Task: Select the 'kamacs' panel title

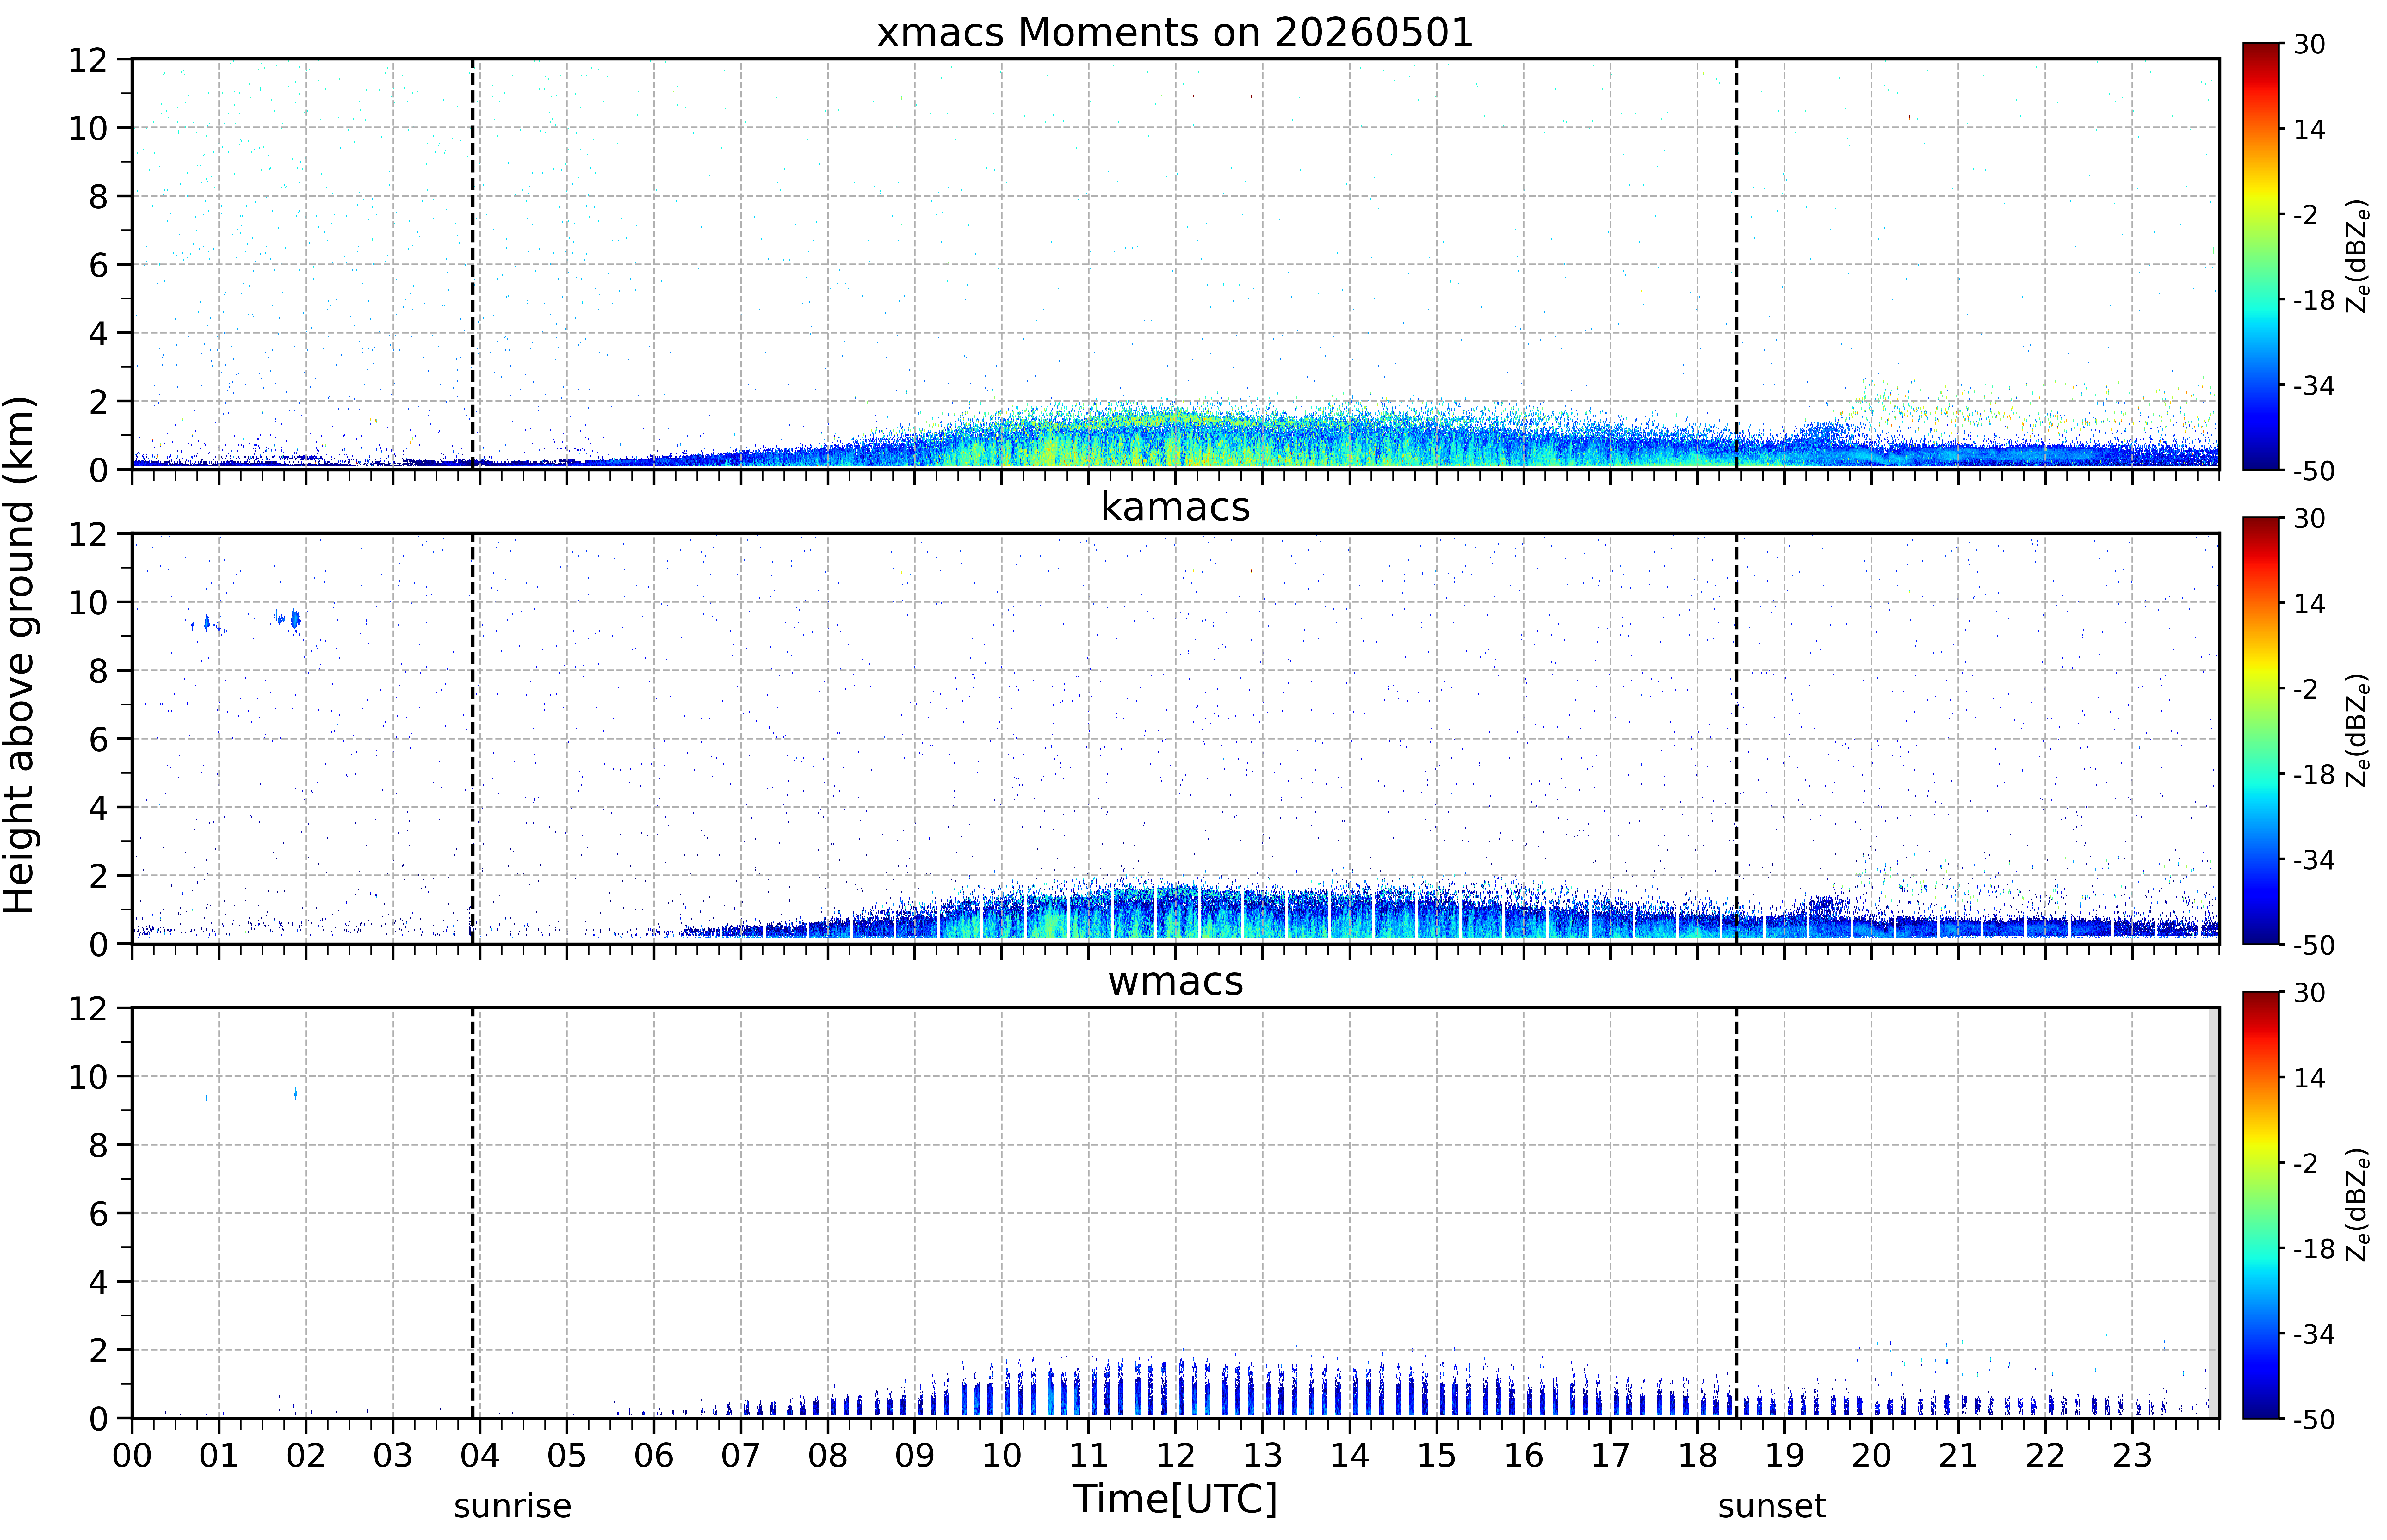Action: tap(1175, 507)
